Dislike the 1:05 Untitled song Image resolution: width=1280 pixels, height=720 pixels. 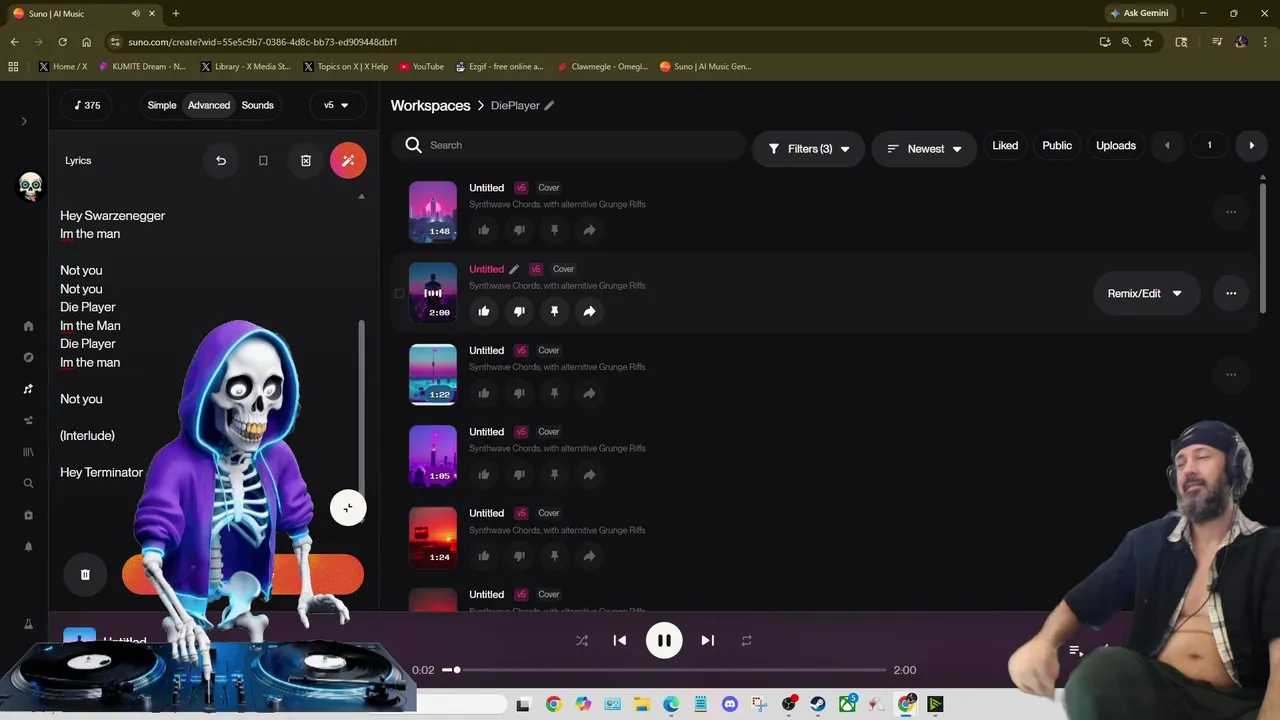[x=519, y=474]
